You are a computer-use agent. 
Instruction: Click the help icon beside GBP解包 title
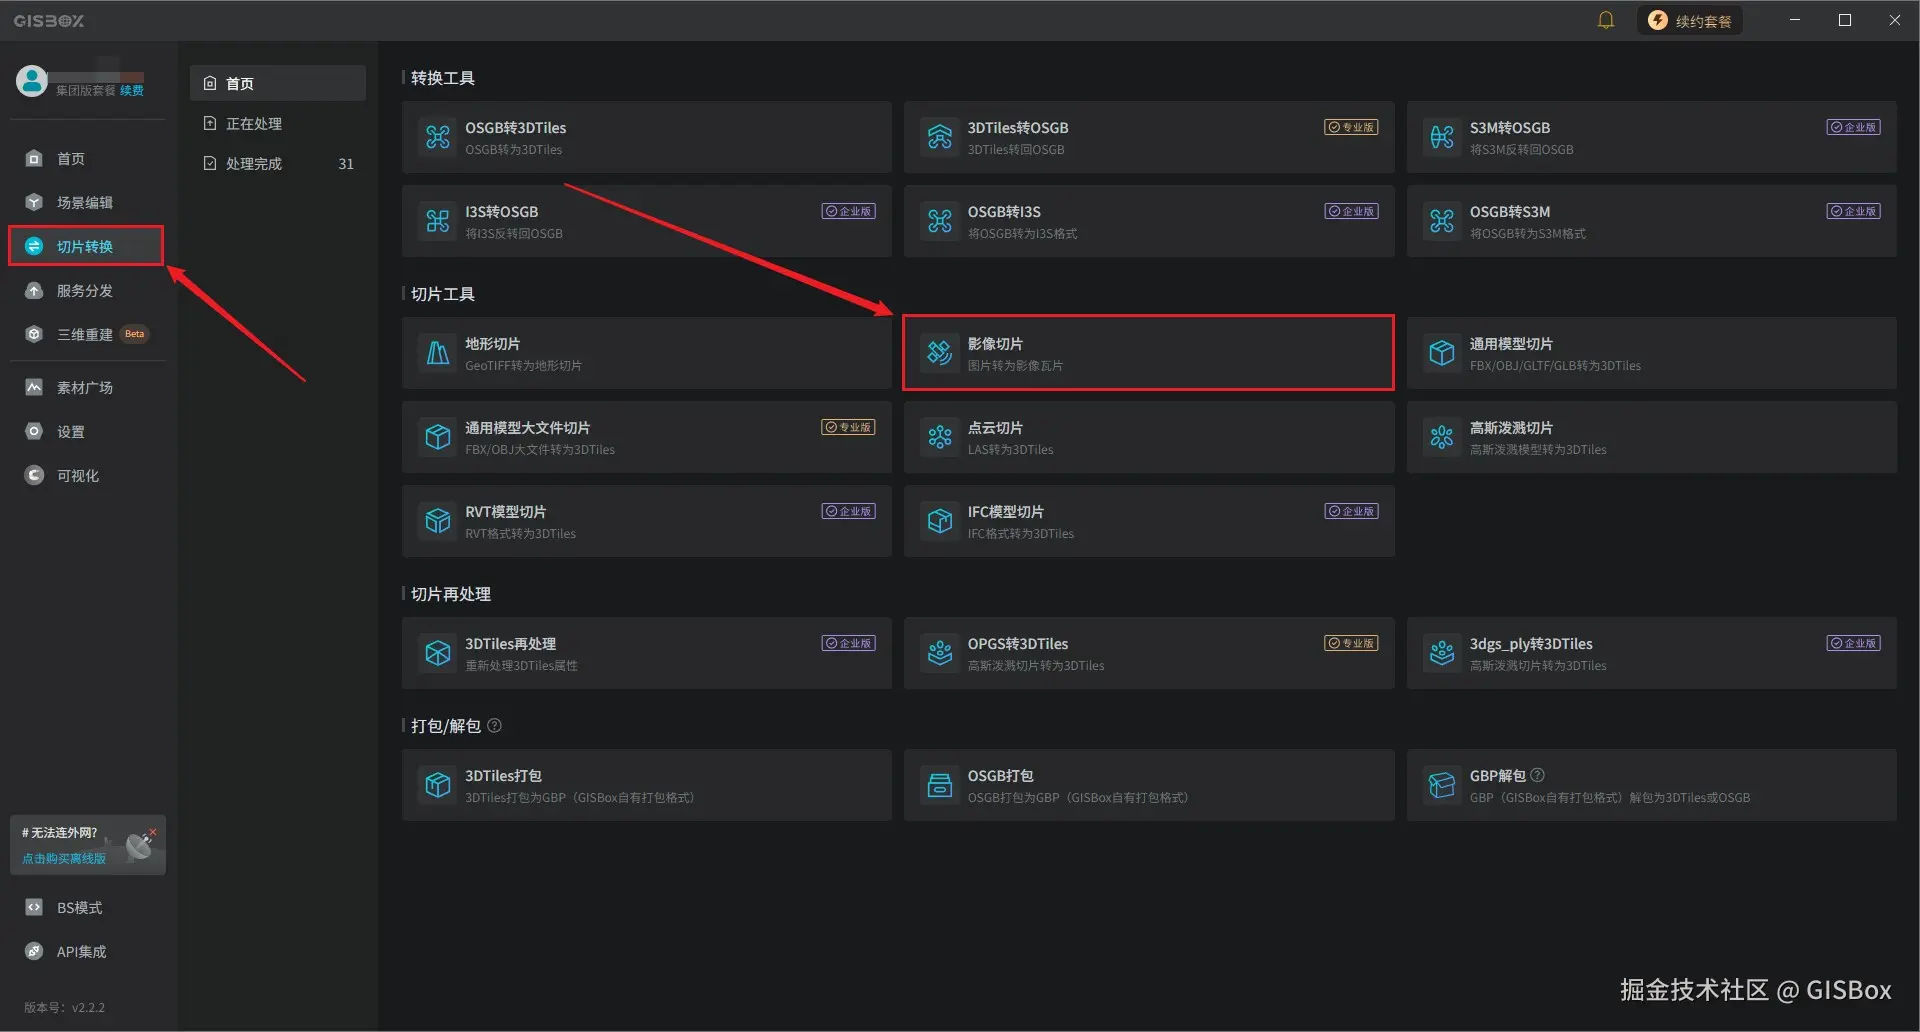point(1538,775)
